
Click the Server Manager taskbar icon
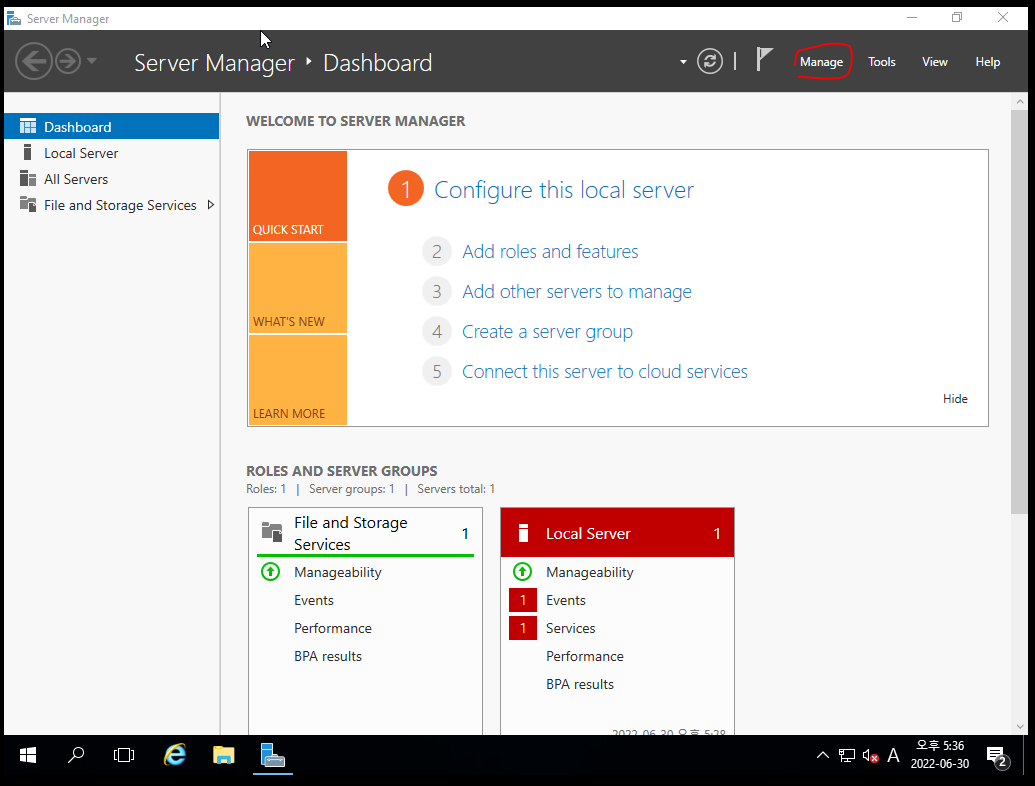tap(273, 755)
